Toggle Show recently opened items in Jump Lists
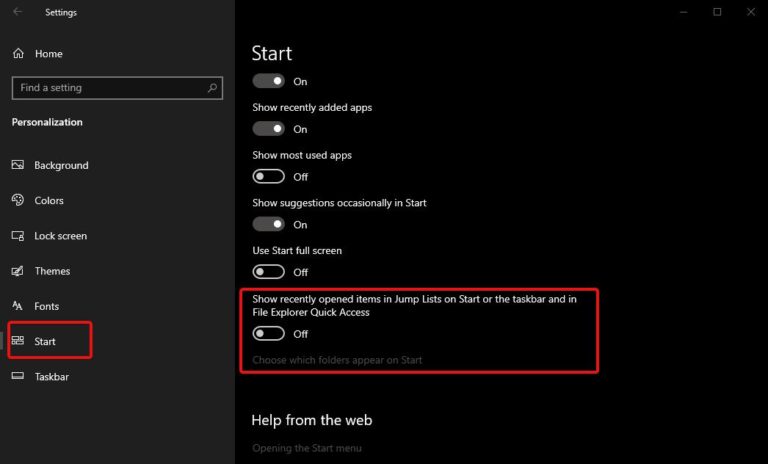Screen dimensions: 768x464 268,334
